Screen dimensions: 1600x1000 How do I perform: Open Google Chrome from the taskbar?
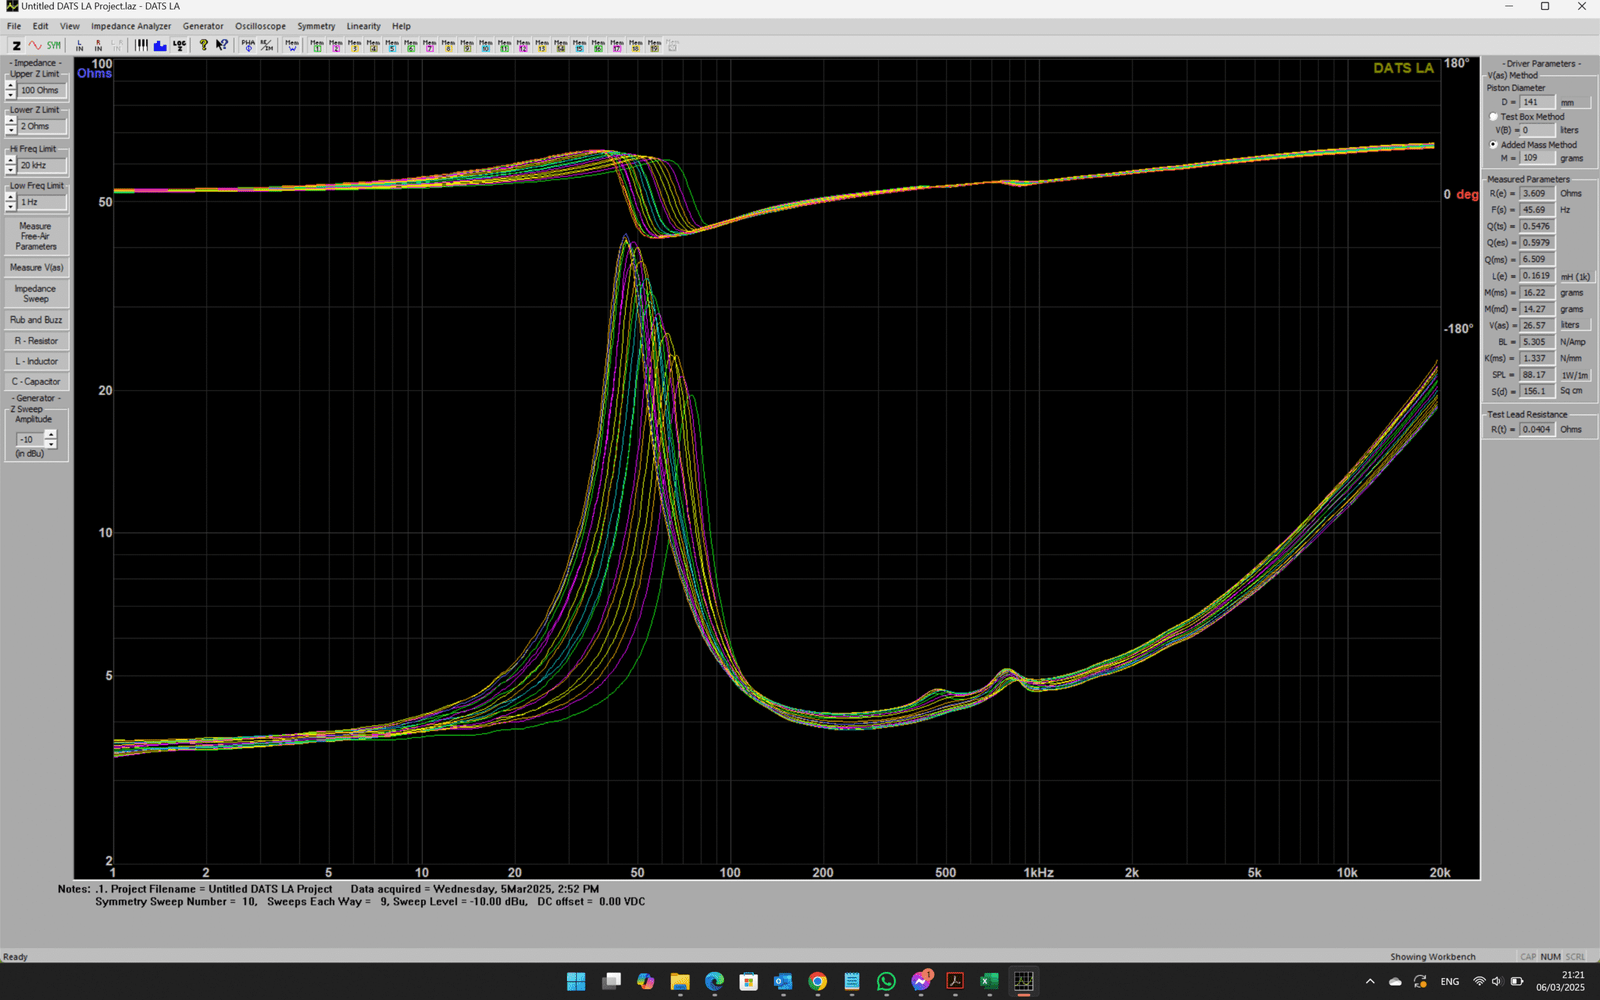(817, 981)
